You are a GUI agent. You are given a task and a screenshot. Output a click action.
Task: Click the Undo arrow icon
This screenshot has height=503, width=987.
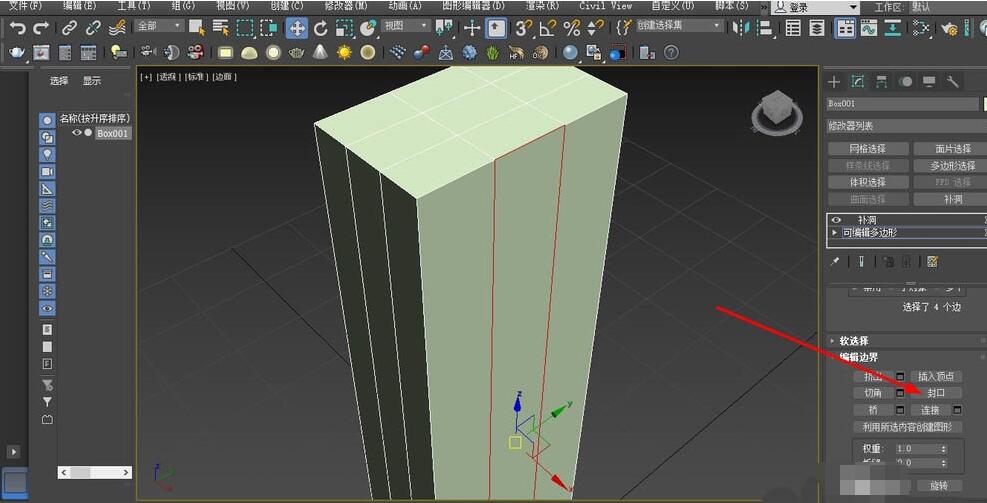coord(18,28)
